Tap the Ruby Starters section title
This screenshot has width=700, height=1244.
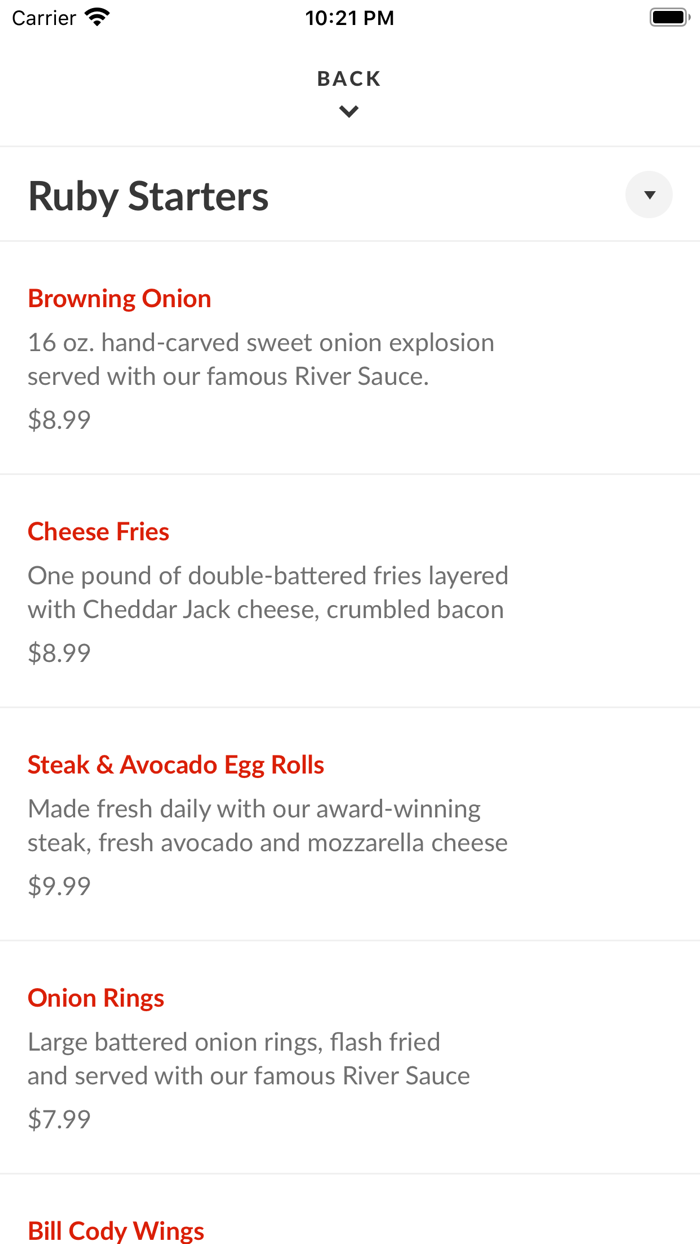pos(148,195)
